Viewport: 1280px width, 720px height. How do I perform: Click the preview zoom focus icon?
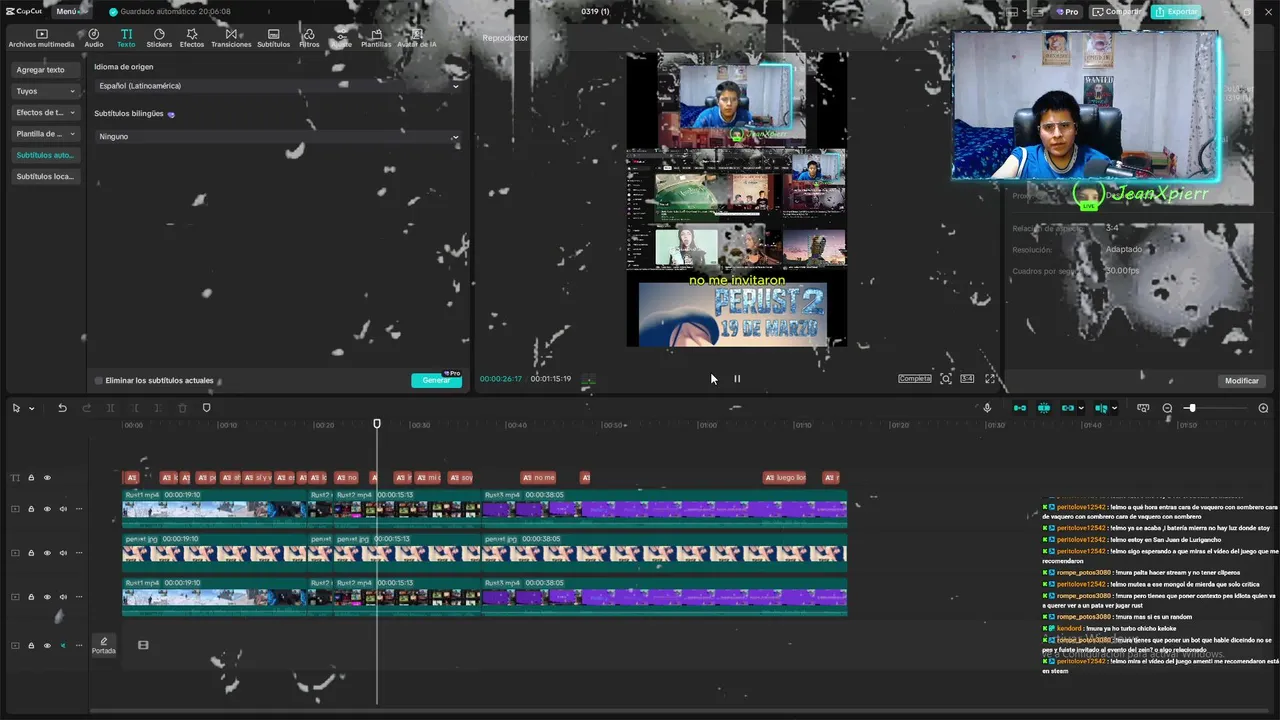click(x=946, y=379)
